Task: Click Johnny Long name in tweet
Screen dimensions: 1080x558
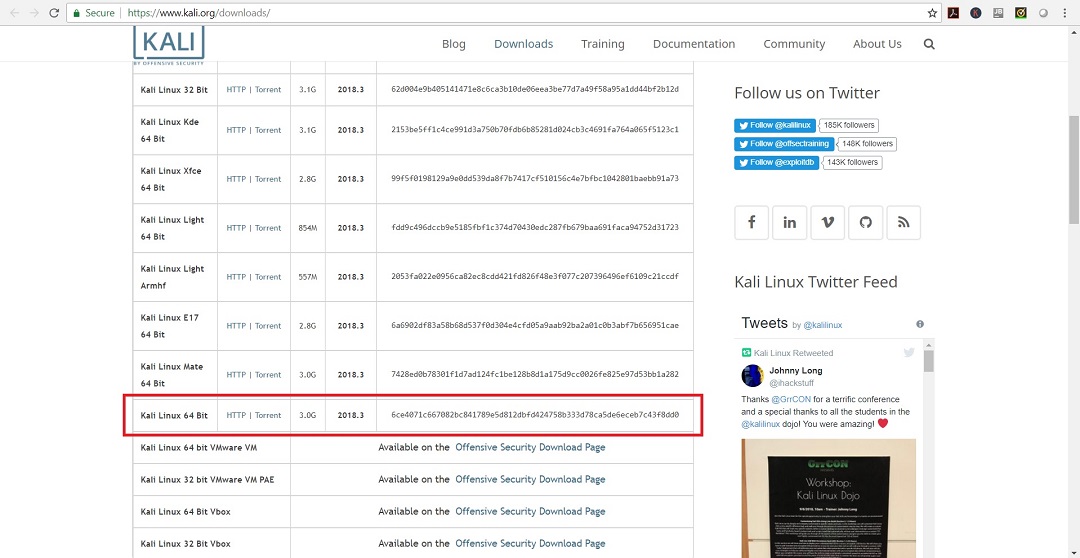Action: (x=796, y=371)
